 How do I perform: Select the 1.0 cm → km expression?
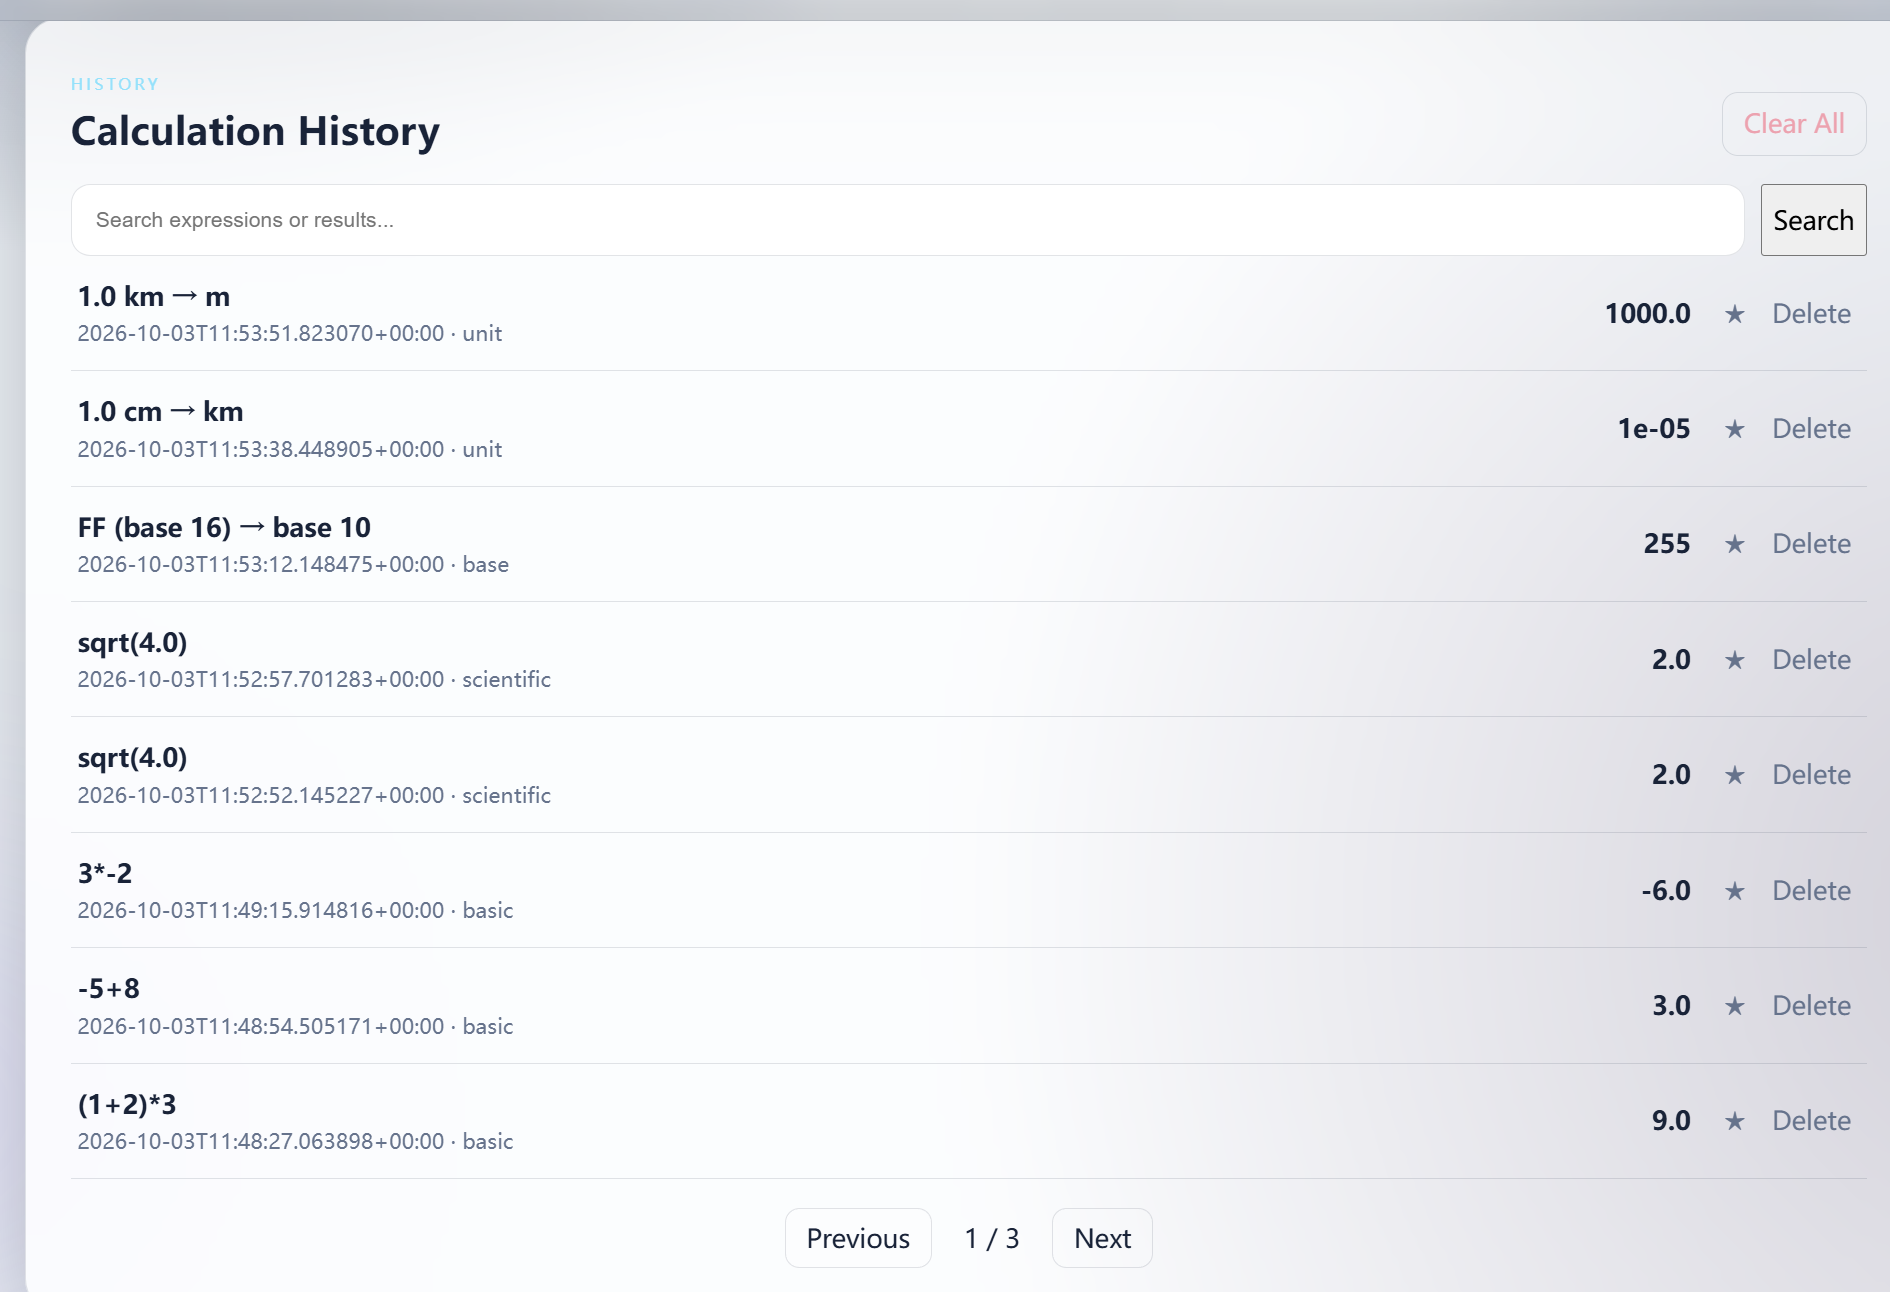click(x=160, y=412)
